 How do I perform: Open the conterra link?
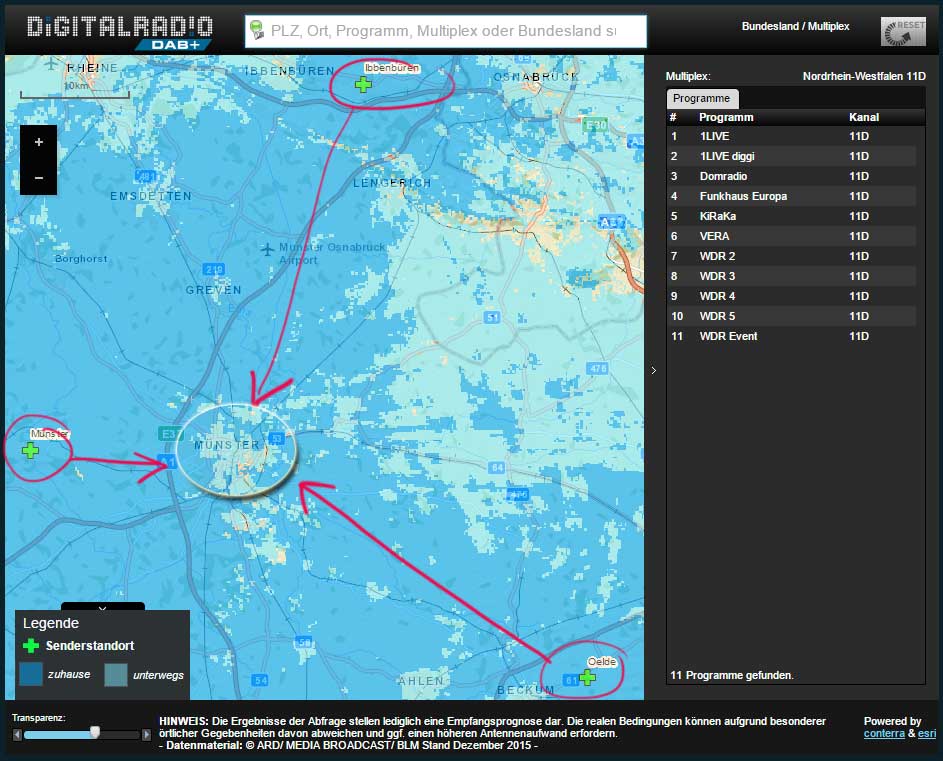click(x=883, y=734)
